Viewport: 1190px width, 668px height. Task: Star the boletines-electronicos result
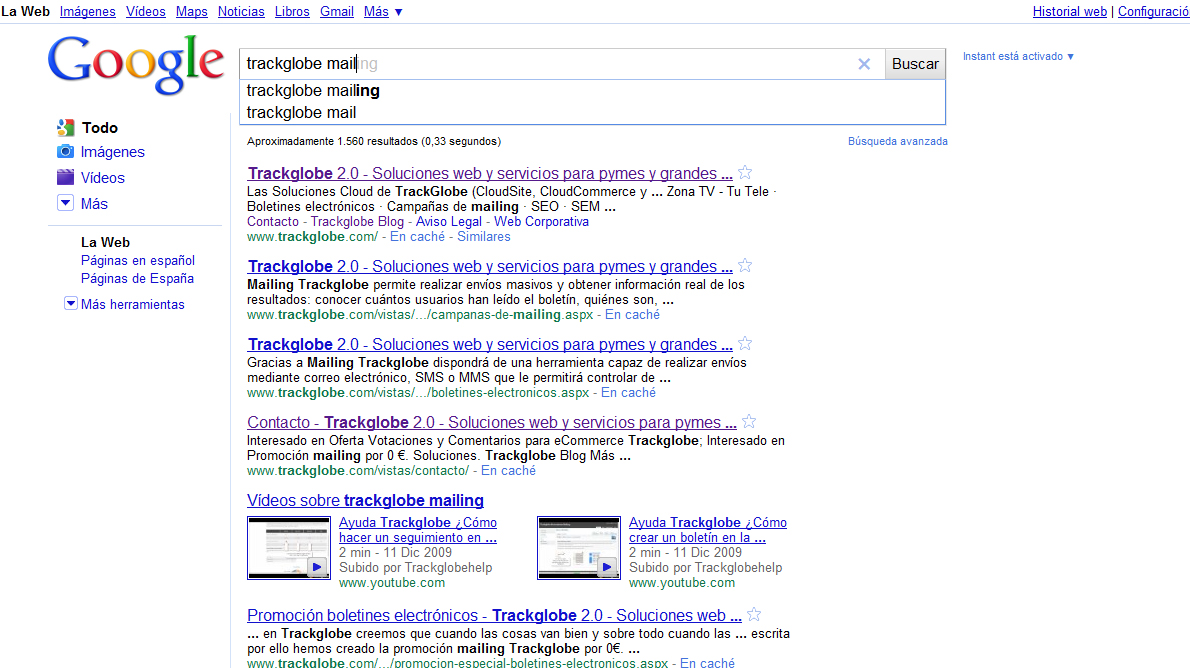click(x=745, y=344)
